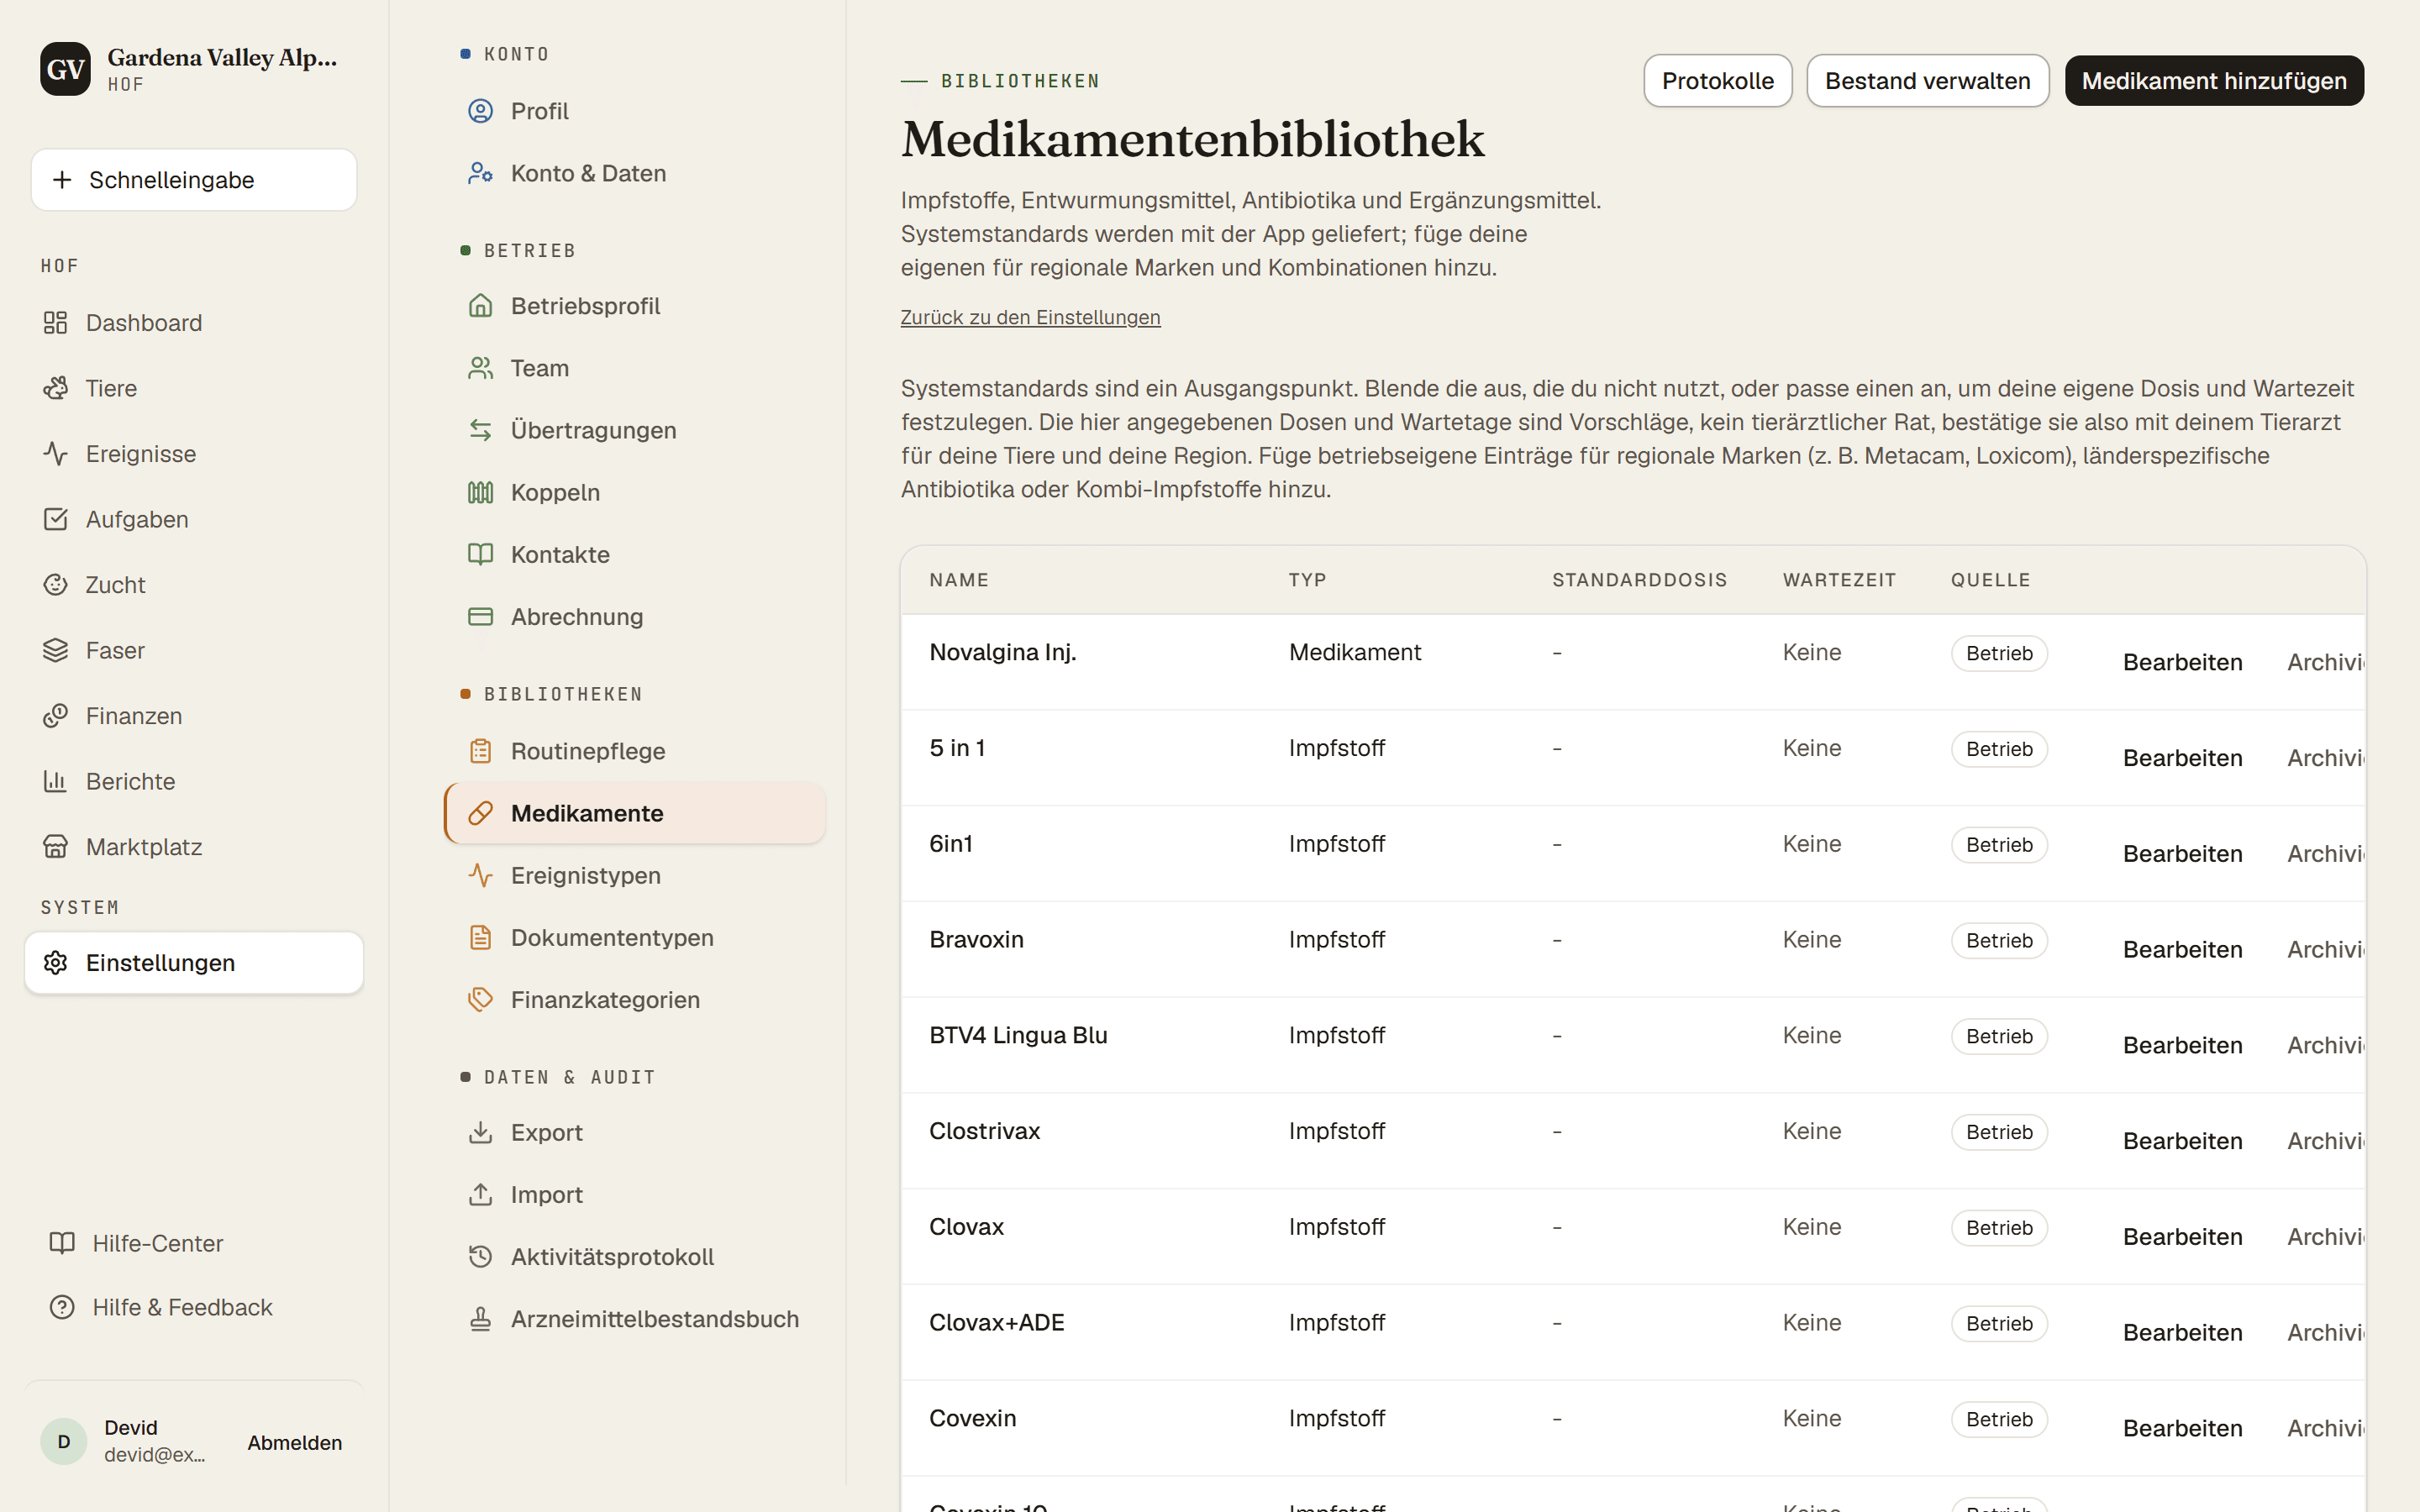2420x1512 pixels.
Task: Click the Konto & Daten user-gear icon
Action: coord(480,173)
